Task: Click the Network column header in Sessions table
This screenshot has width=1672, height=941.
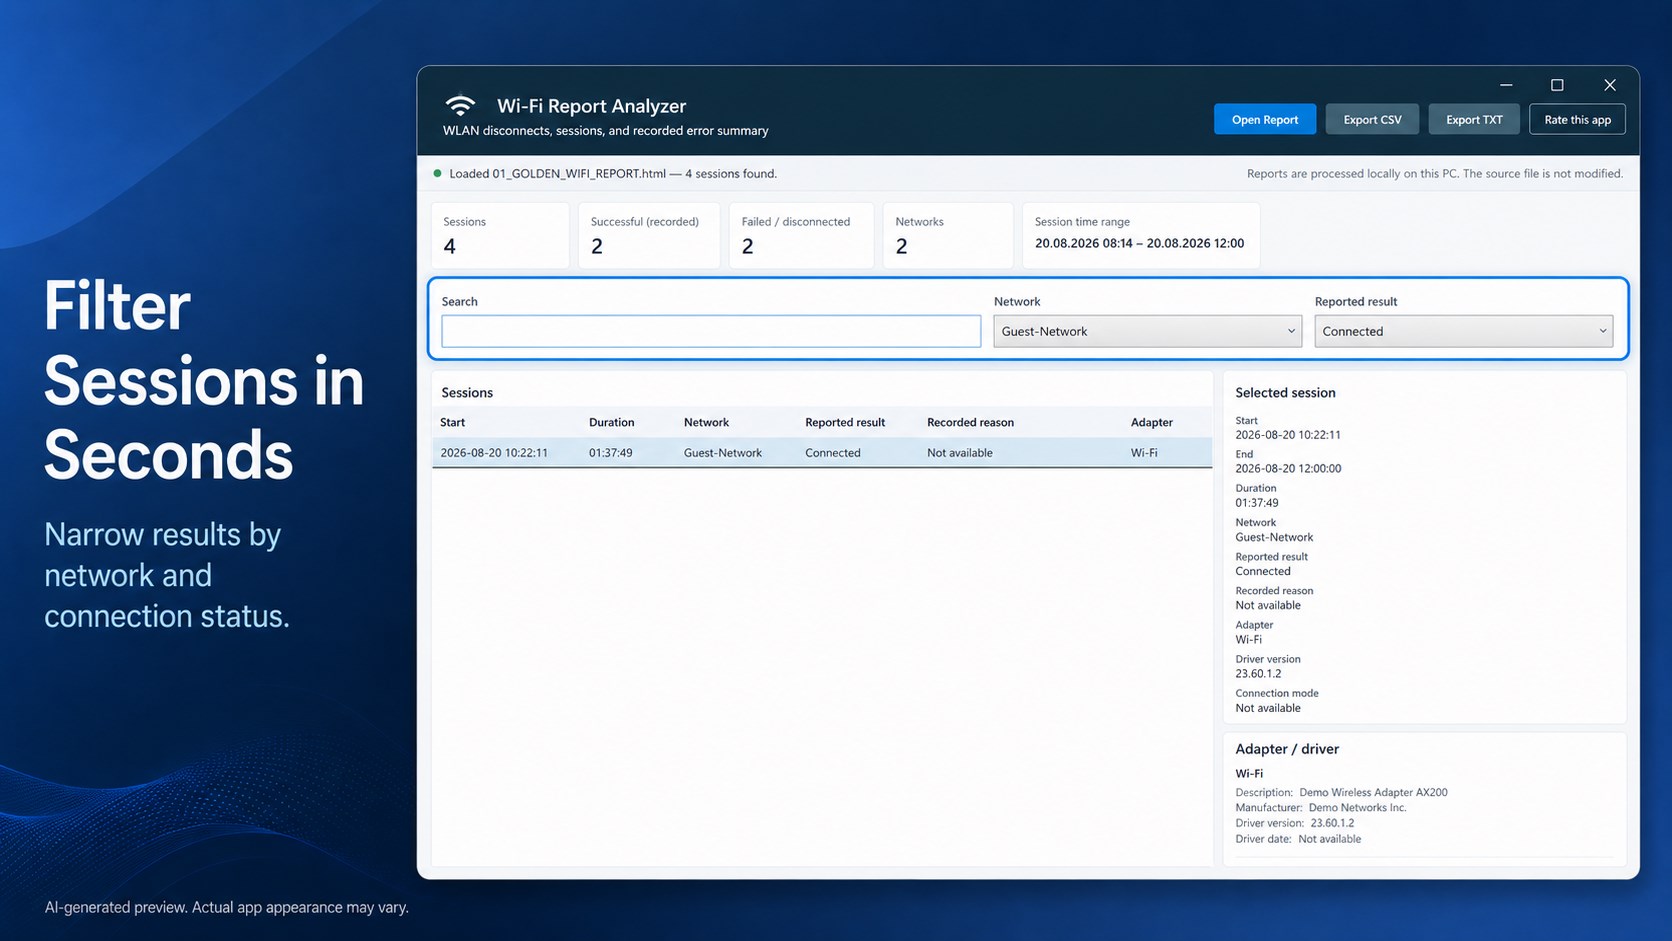Action: click(706, 422)
